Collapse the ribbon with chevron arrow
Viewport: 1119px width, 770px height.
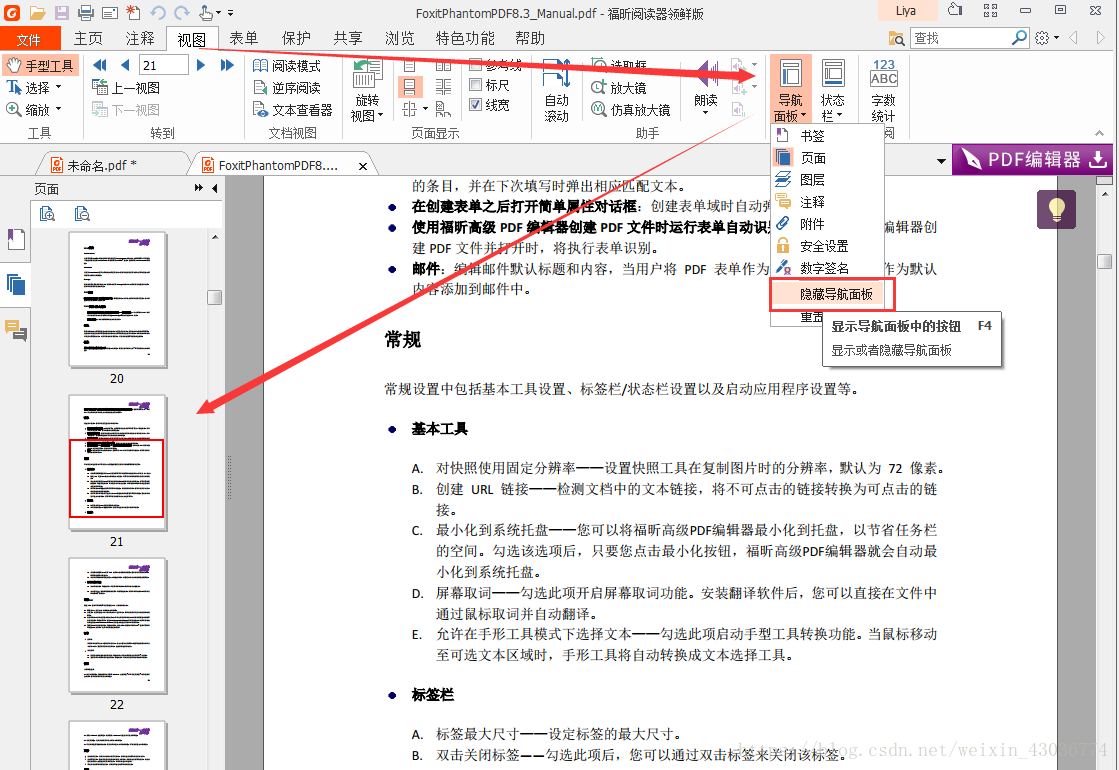coord(1100,133)
